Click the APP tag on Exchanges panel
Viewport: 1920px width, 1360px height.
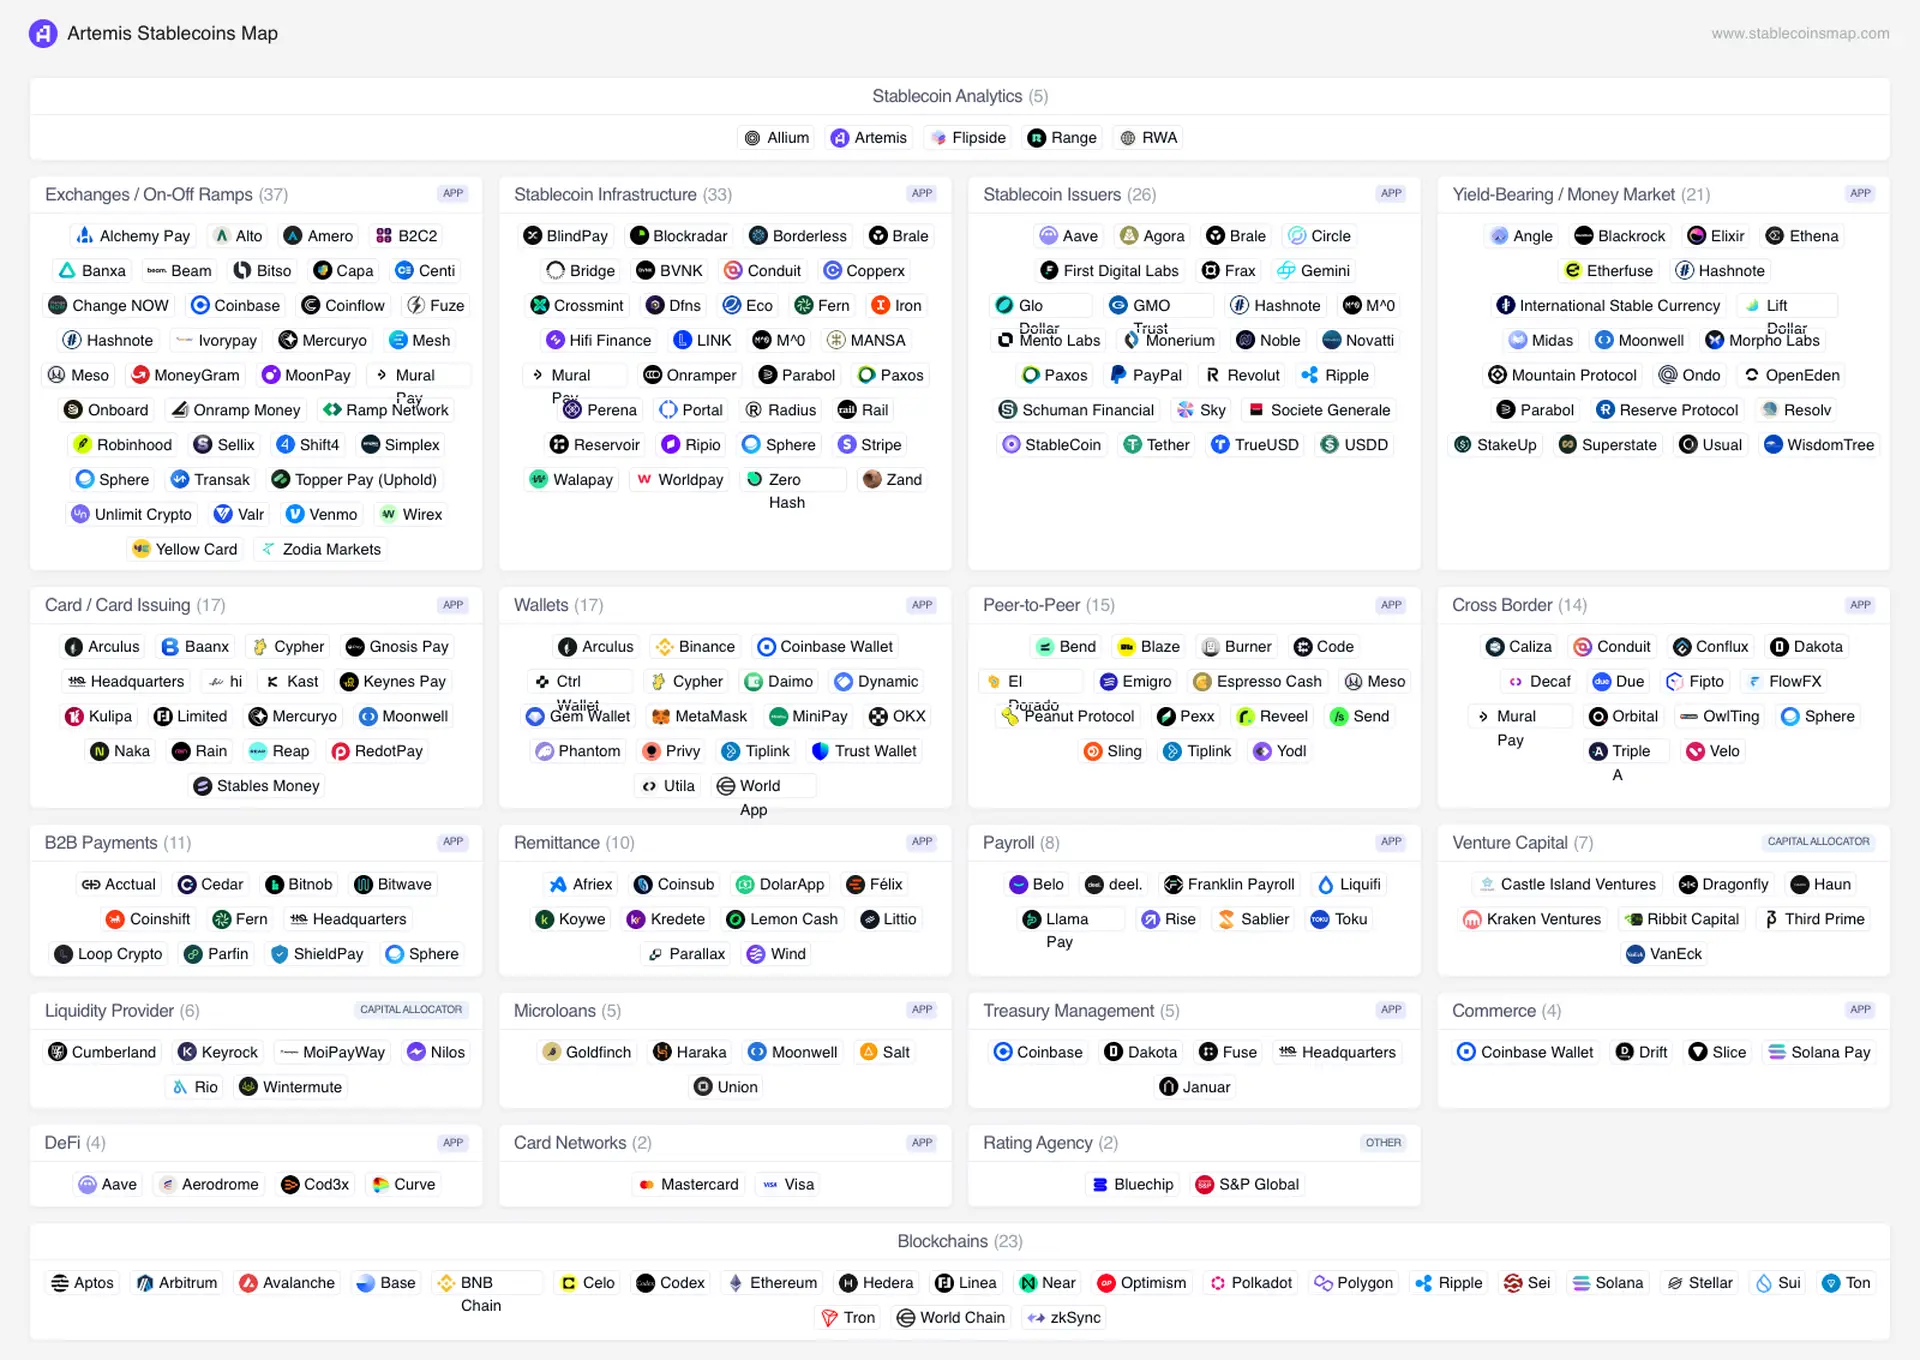point(453,194)
